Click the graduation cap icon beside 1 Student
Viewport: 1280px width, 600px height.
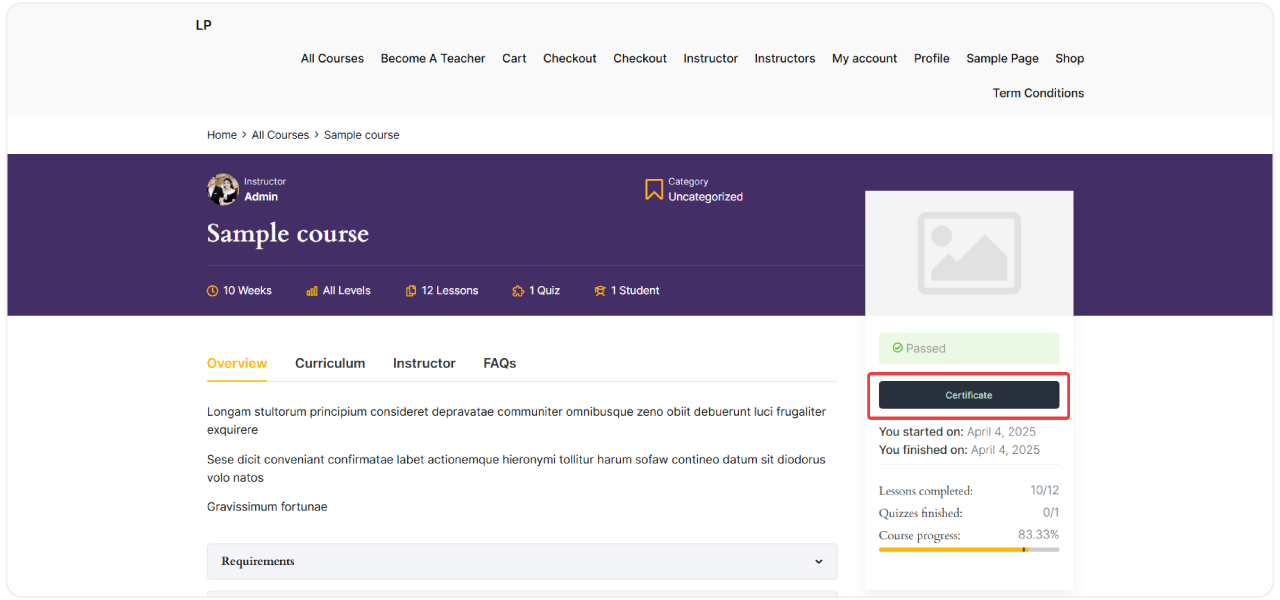coord(600,291)
